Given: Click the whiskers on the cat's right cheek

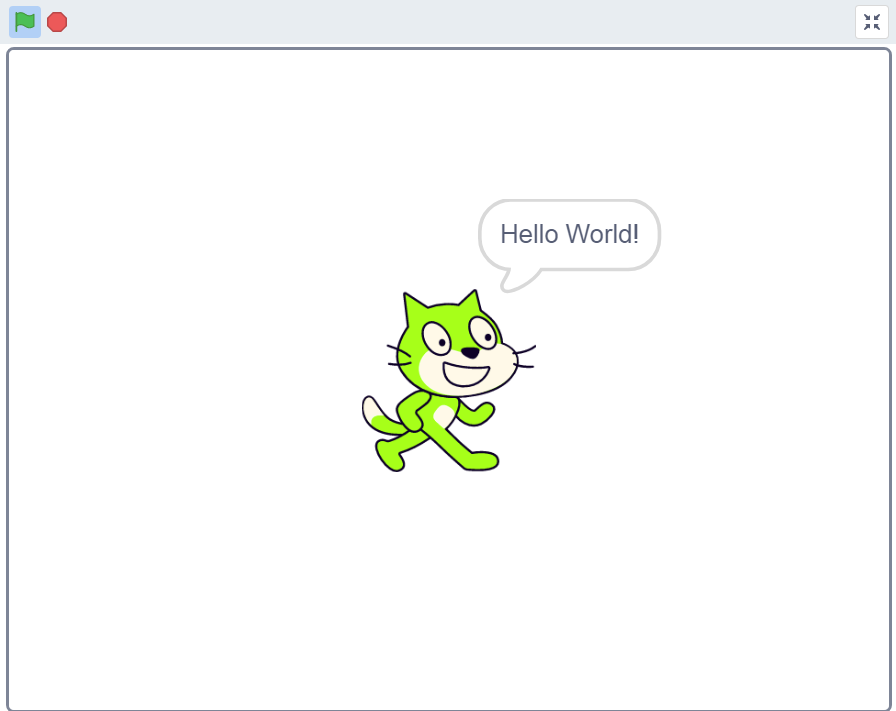Looking at the screenshot, I should (x=524, y=356).
